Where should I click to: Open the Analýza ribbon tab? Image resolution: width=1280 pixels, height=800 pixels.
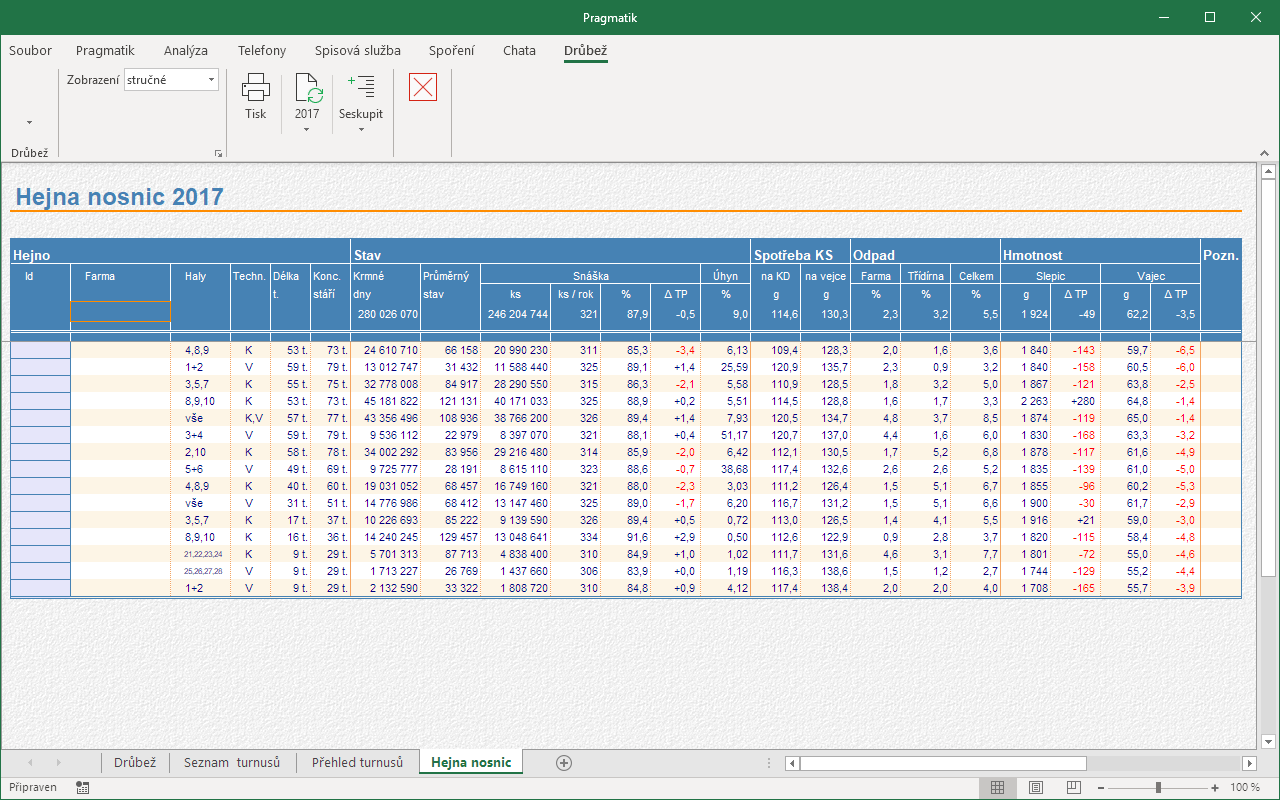tap(186, 50)
